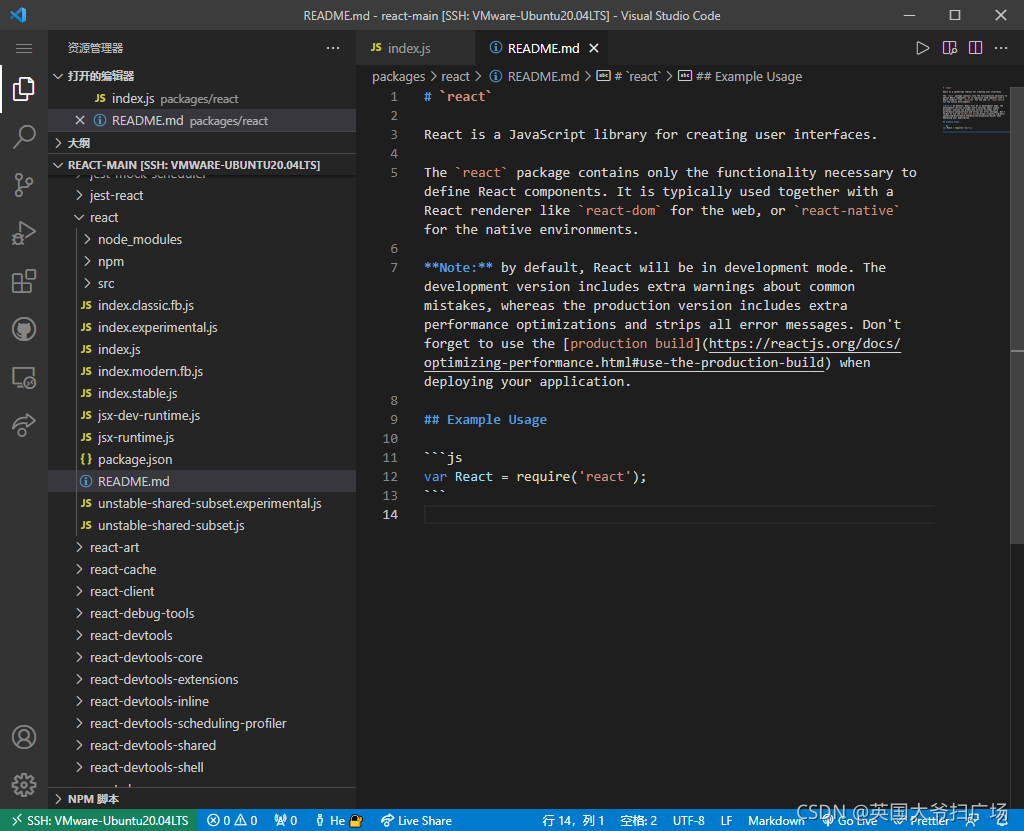The height and width of the screenshot is (831, 1024).
Task: Open index.modern.fb.js file
Action: coord(202,371)
